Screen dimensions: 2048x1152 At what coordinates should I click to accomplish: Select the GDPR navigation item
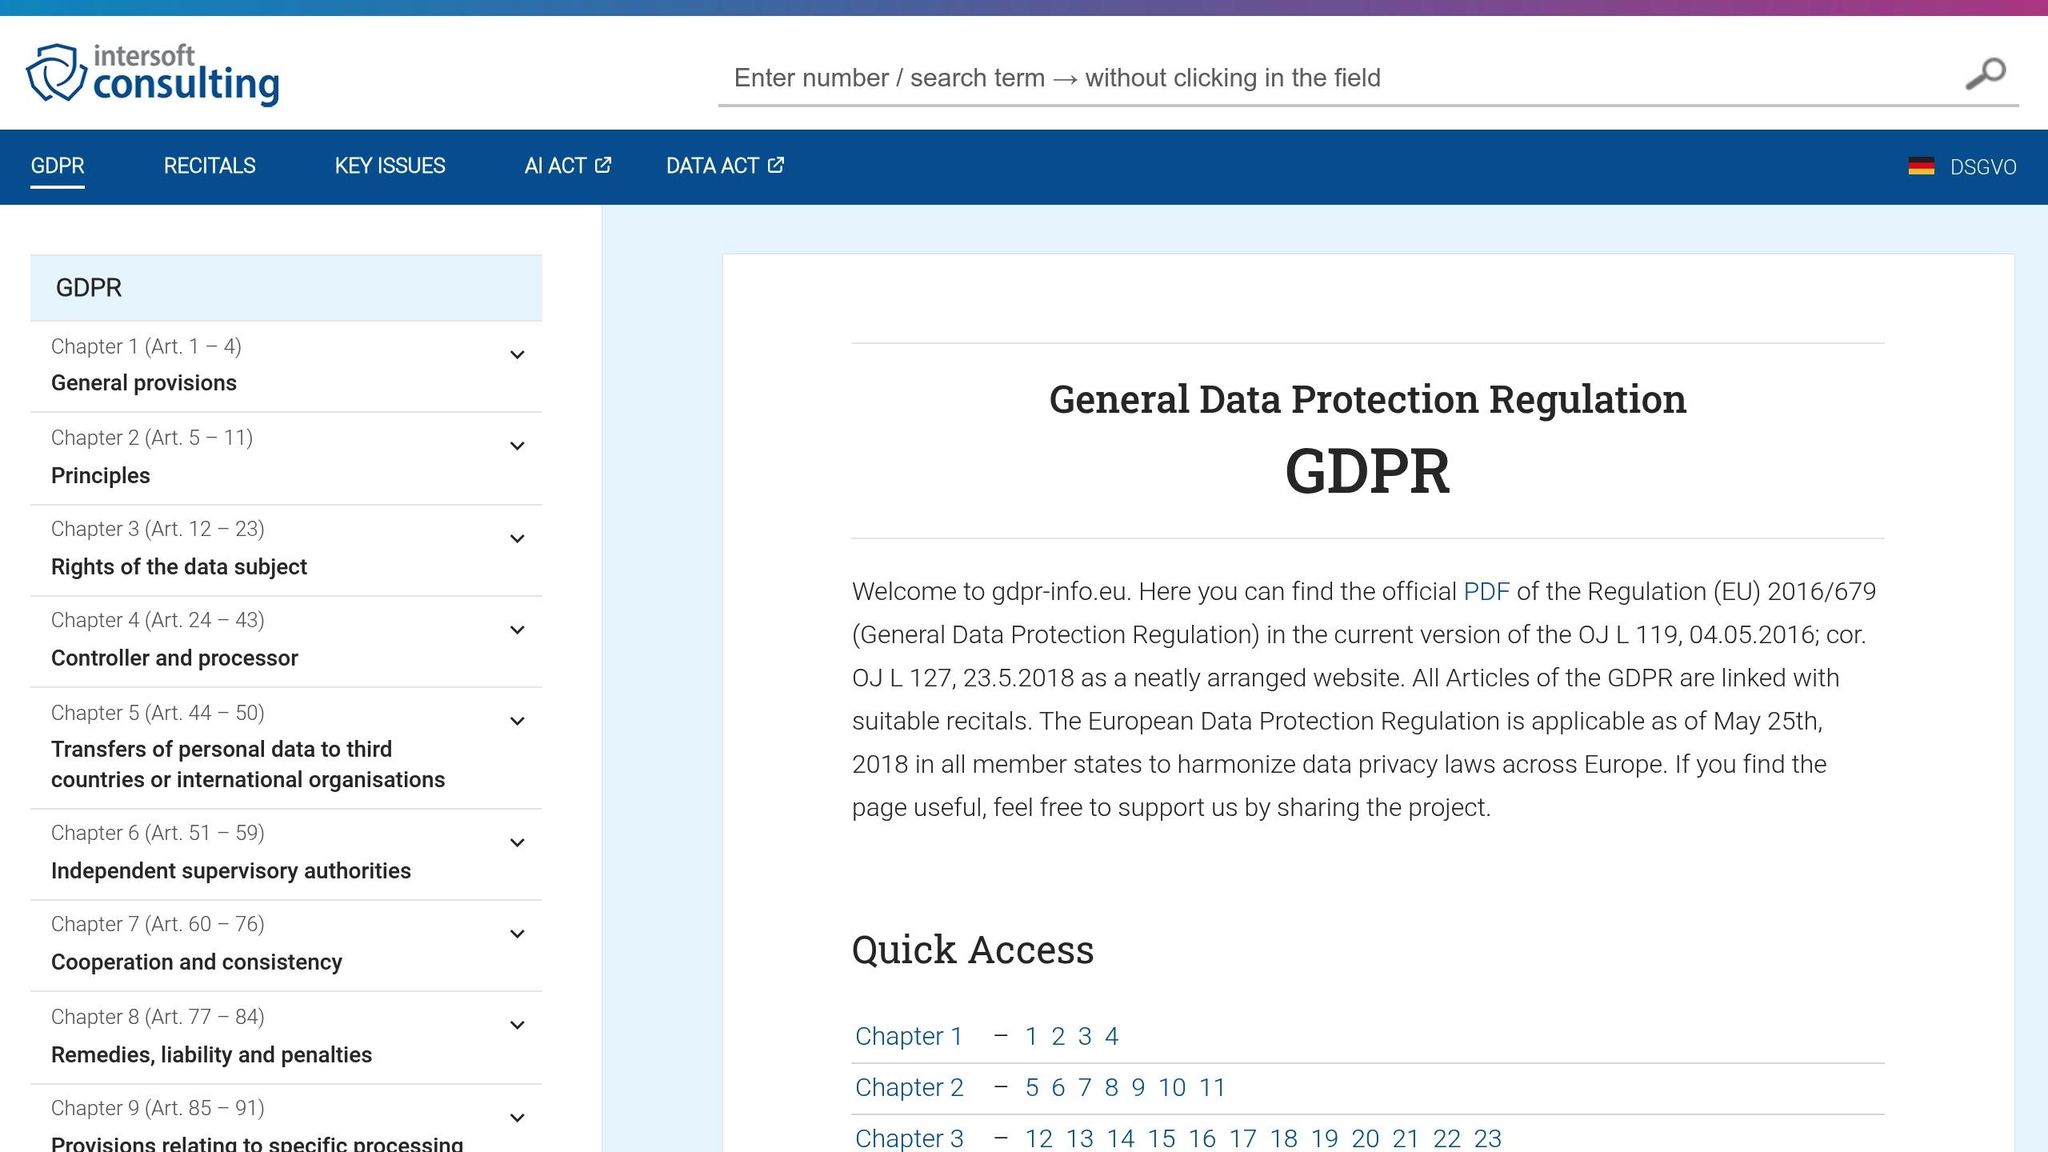click(57, 166)
